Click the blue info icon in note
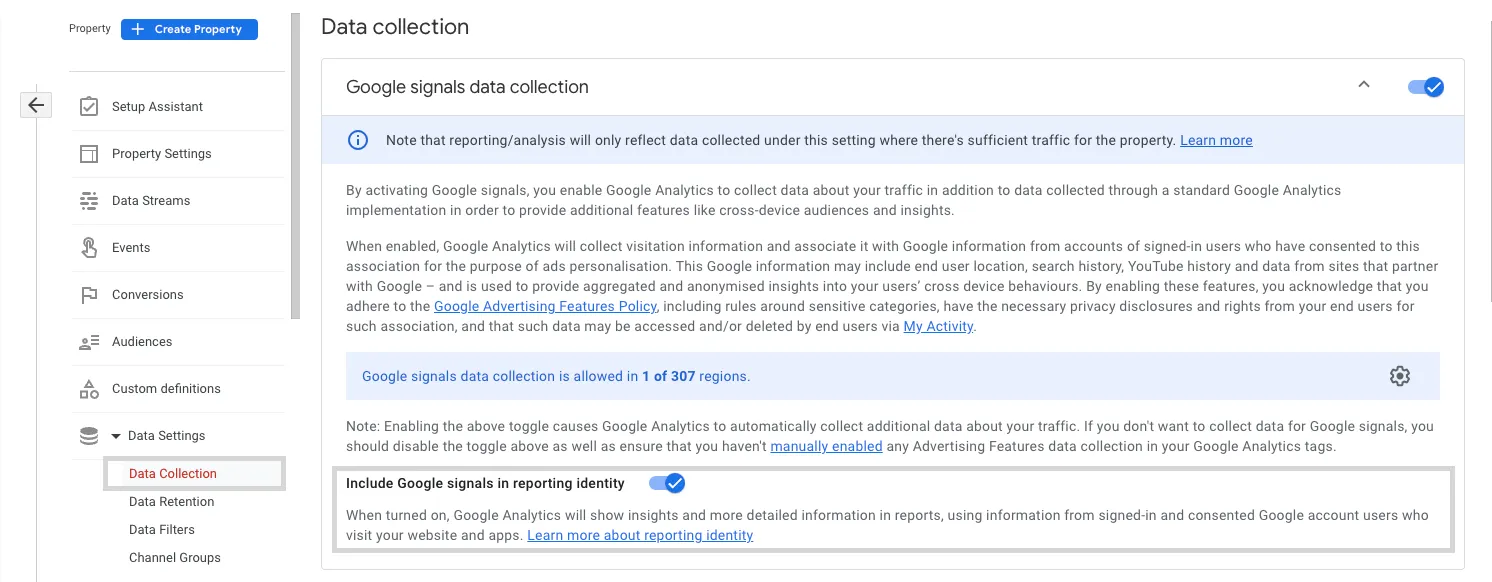The height and width of the screenshot is (582, 1492). point(357,140)
